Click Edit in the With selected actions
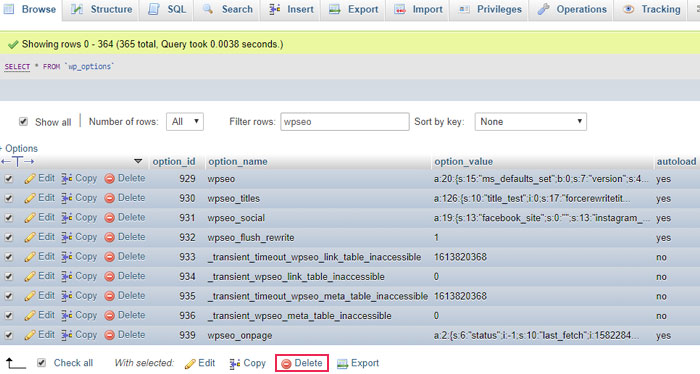Viewport: 700px width, 374px height. 200,363
